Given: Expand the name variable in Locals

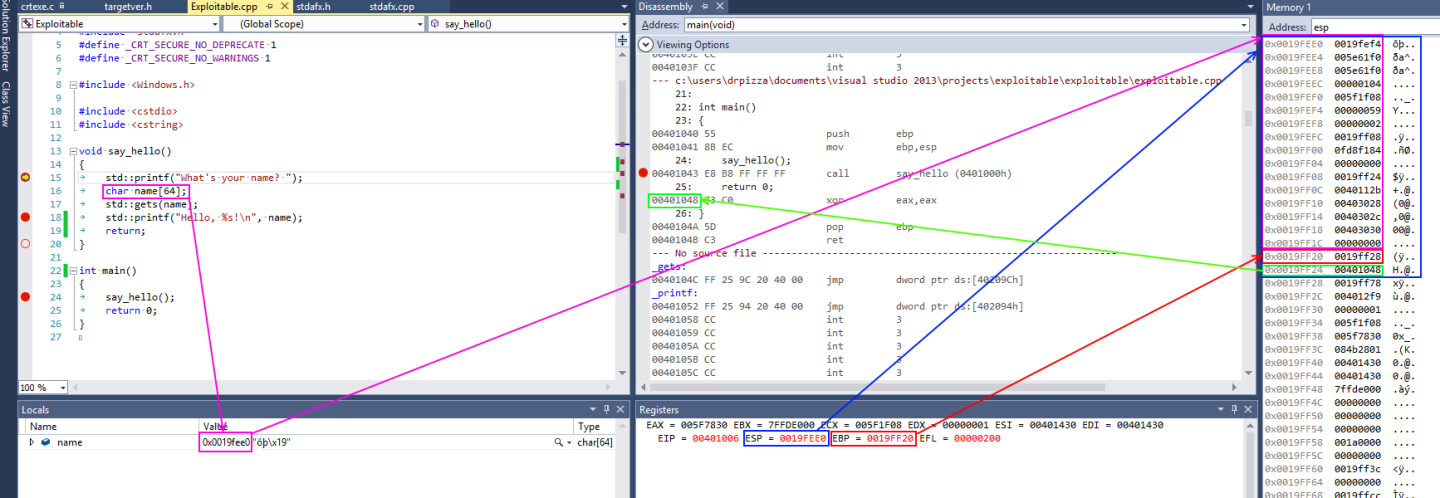Looking at the screenshot, I should 32,442.
